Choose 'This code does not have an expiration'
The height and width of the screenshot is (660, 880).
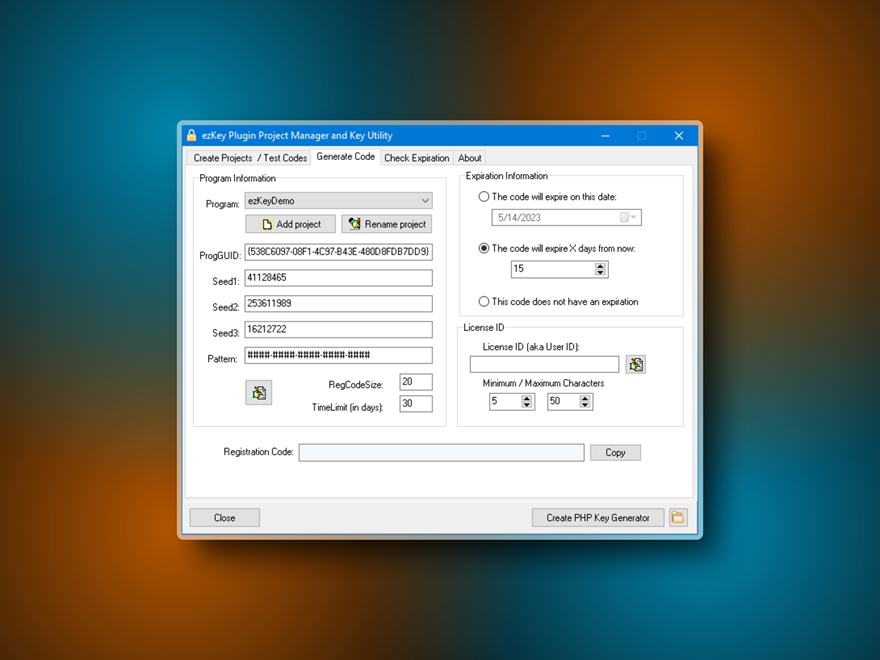tap(485, 301)
